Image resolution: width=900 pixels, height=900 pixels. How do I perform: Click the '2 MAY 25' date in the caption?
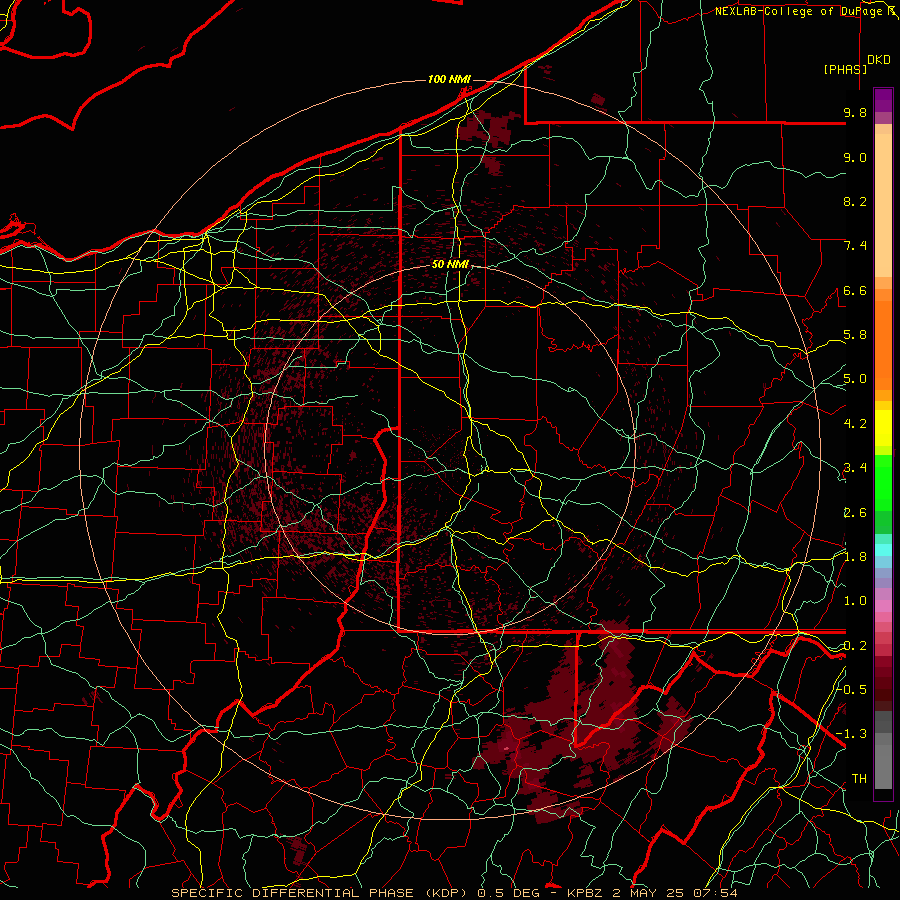649,893
